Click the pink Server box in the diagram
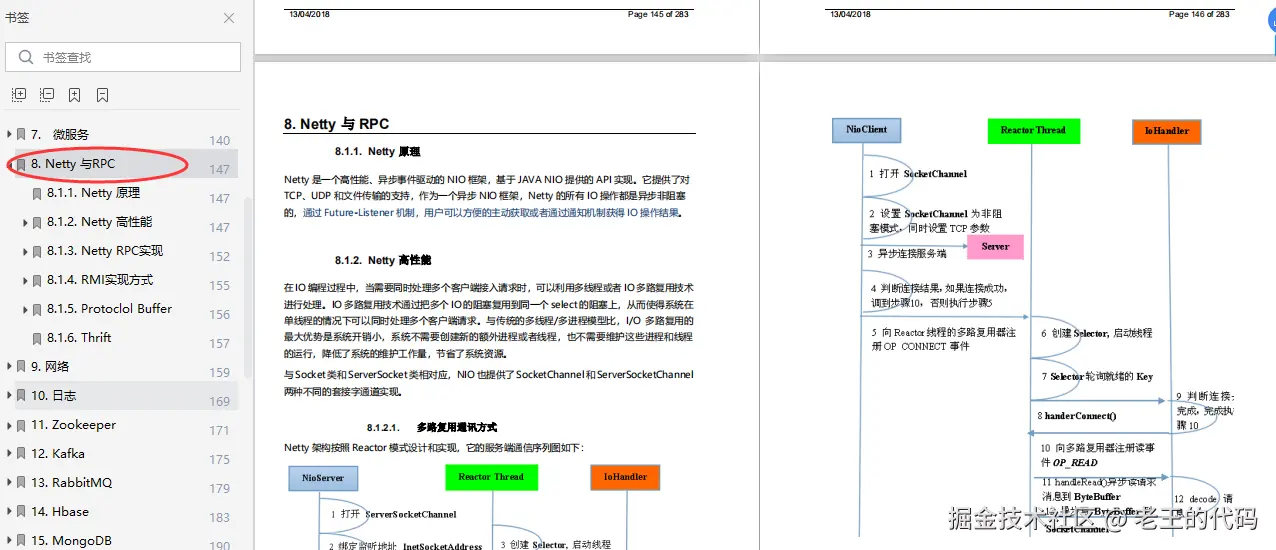This screenshot has width=1276, height=550. point(995,246)
